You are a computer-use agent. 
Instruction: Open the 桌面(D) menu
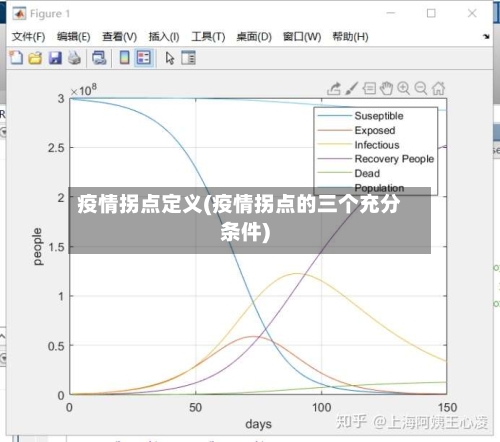pyautogui.click(x=254, y=37)
